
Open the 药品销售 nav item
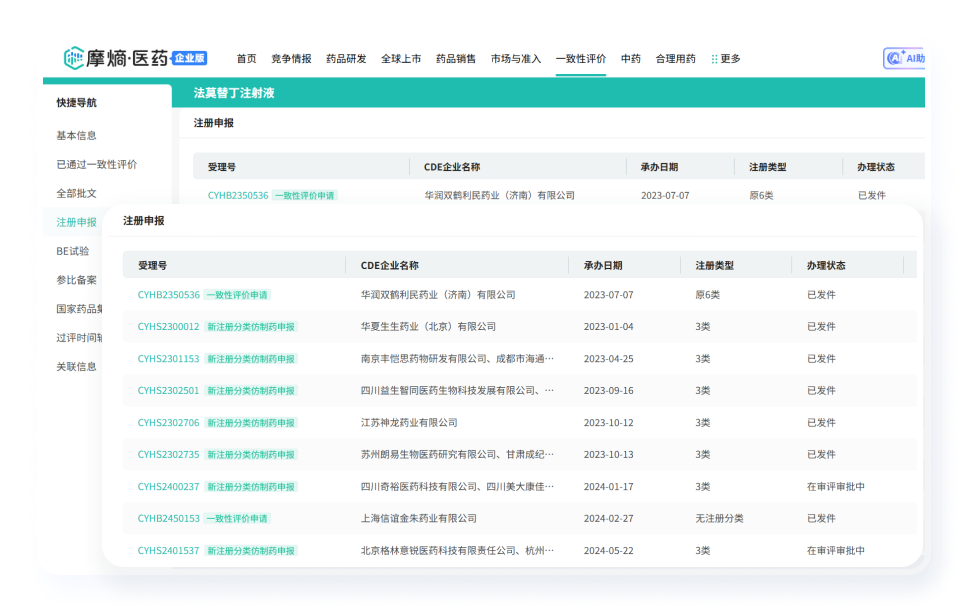(456, 59)
